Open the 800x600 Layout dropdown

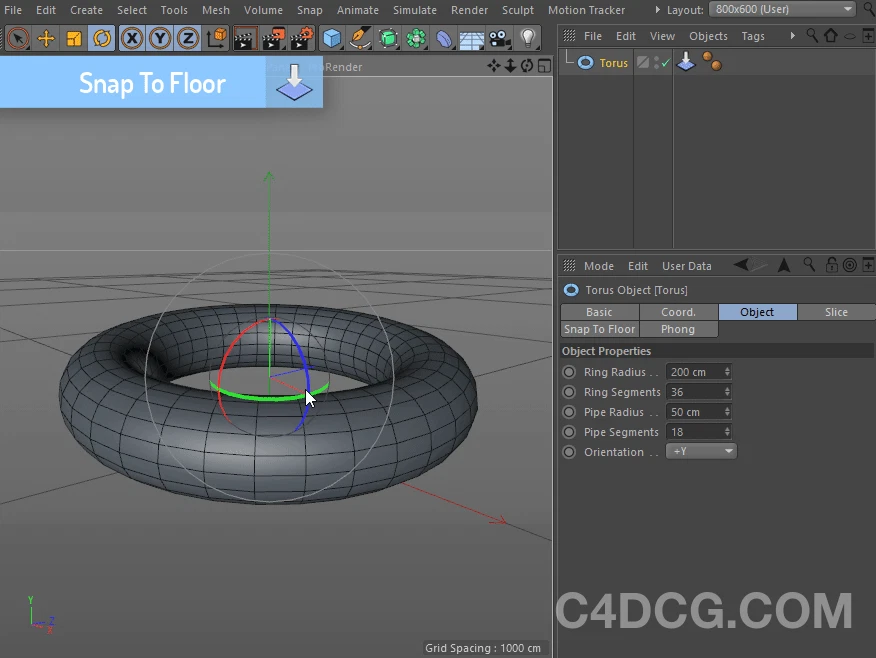pos(781,9)
